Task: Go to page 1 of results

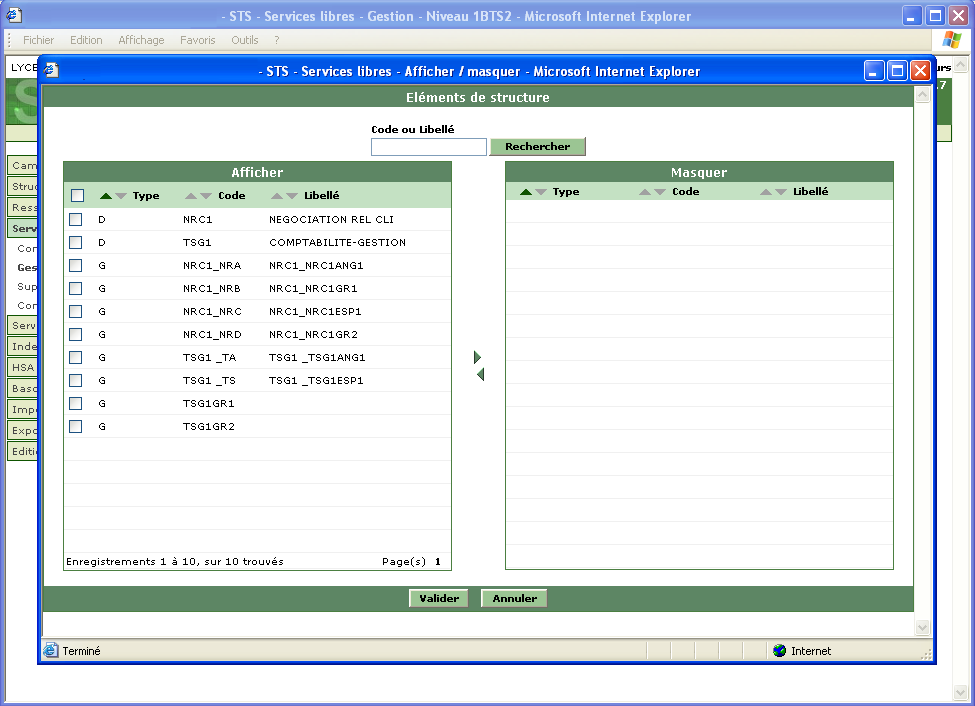Action: pyautogui.click(x=438, y=561)
